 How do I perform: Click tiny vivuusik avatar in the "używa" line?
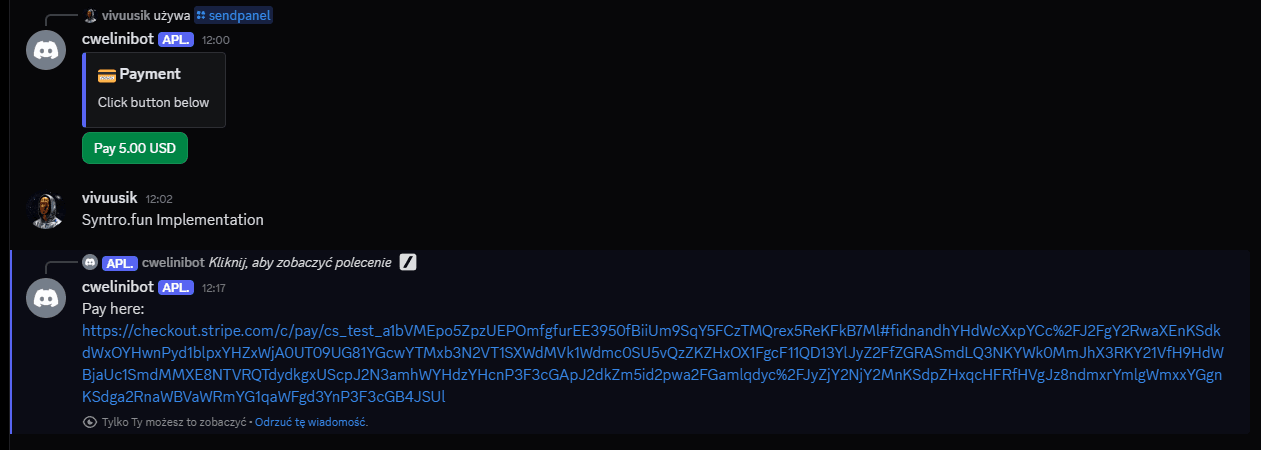[x=91, y=16]
